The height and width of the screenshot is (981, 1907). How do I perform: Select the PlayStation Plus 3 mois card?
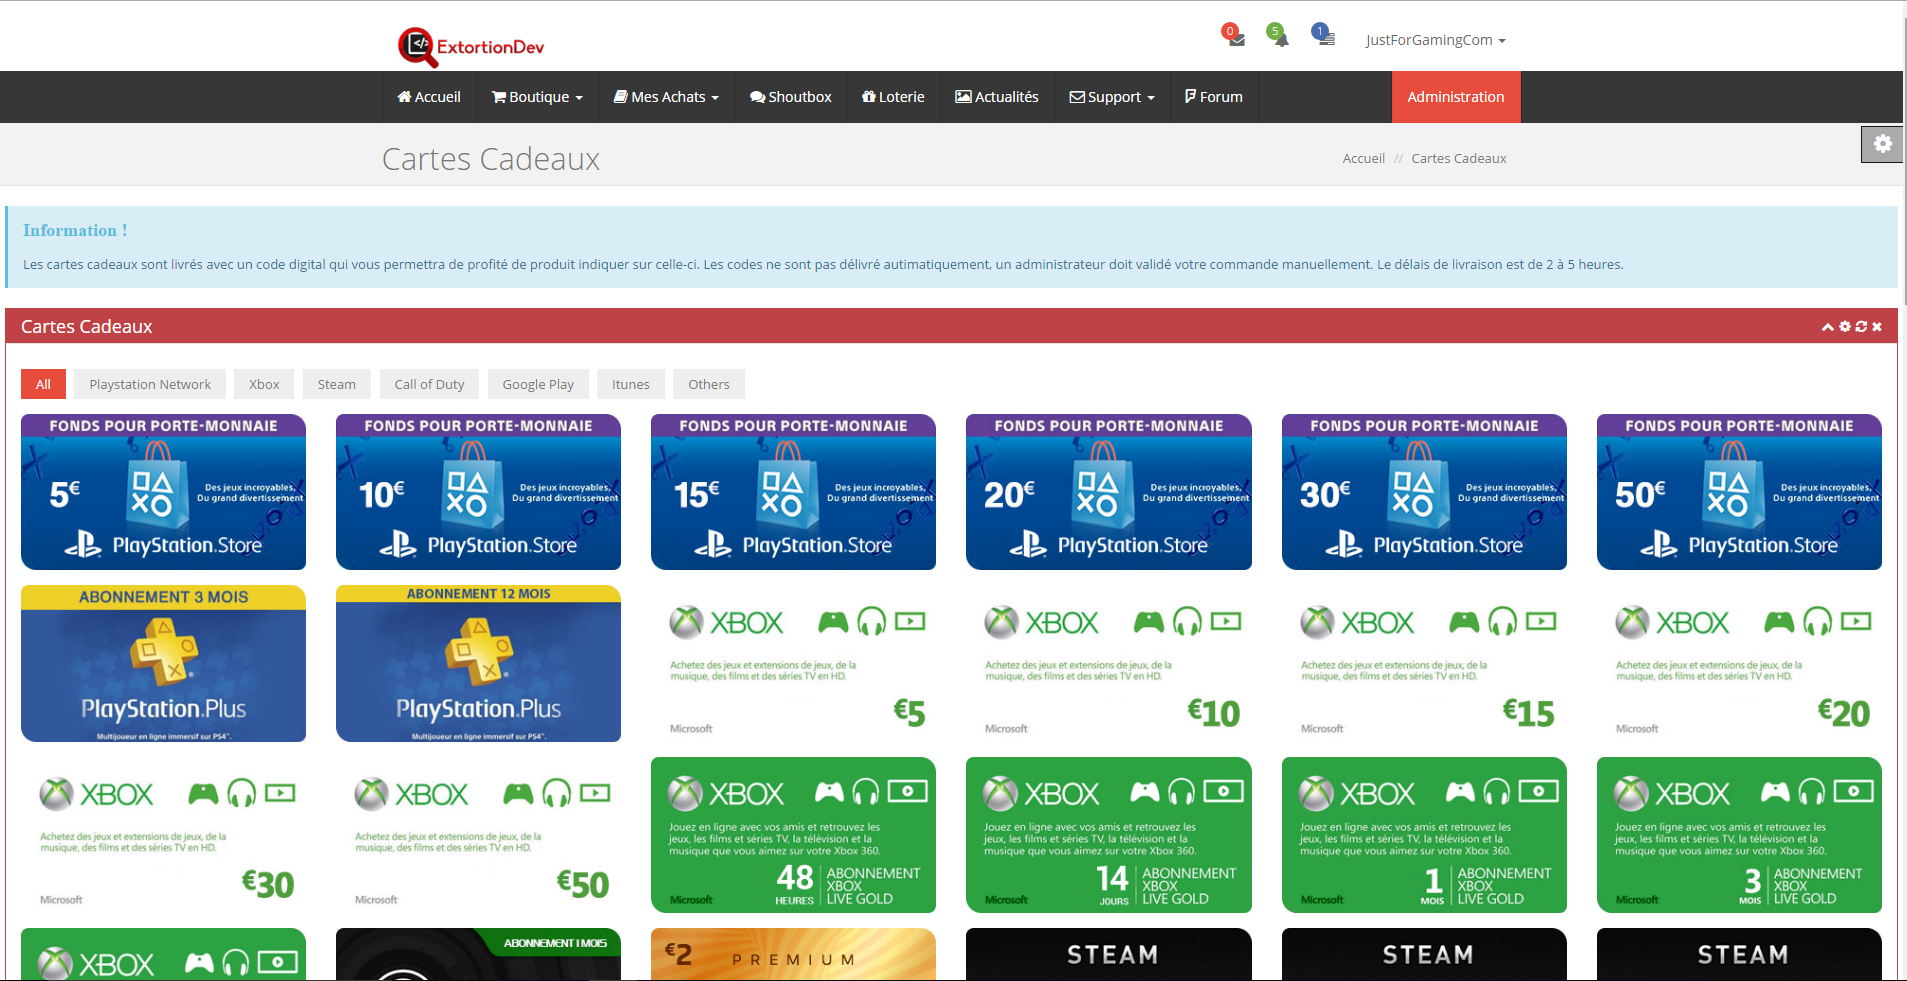[163, 663]
